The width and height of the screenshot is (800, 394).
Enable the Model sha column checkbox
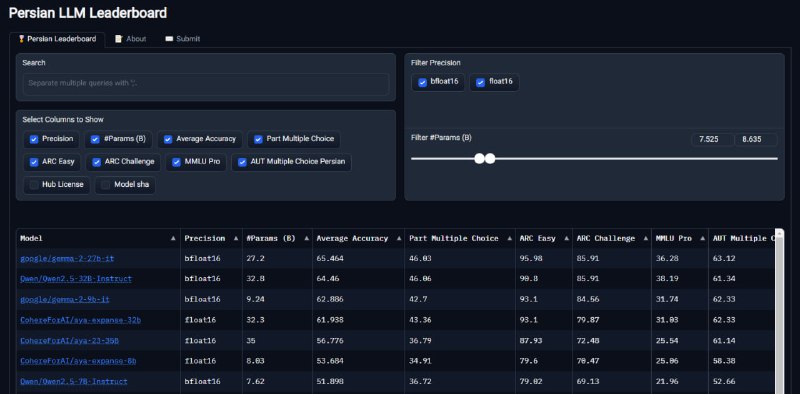click(106, 185)
